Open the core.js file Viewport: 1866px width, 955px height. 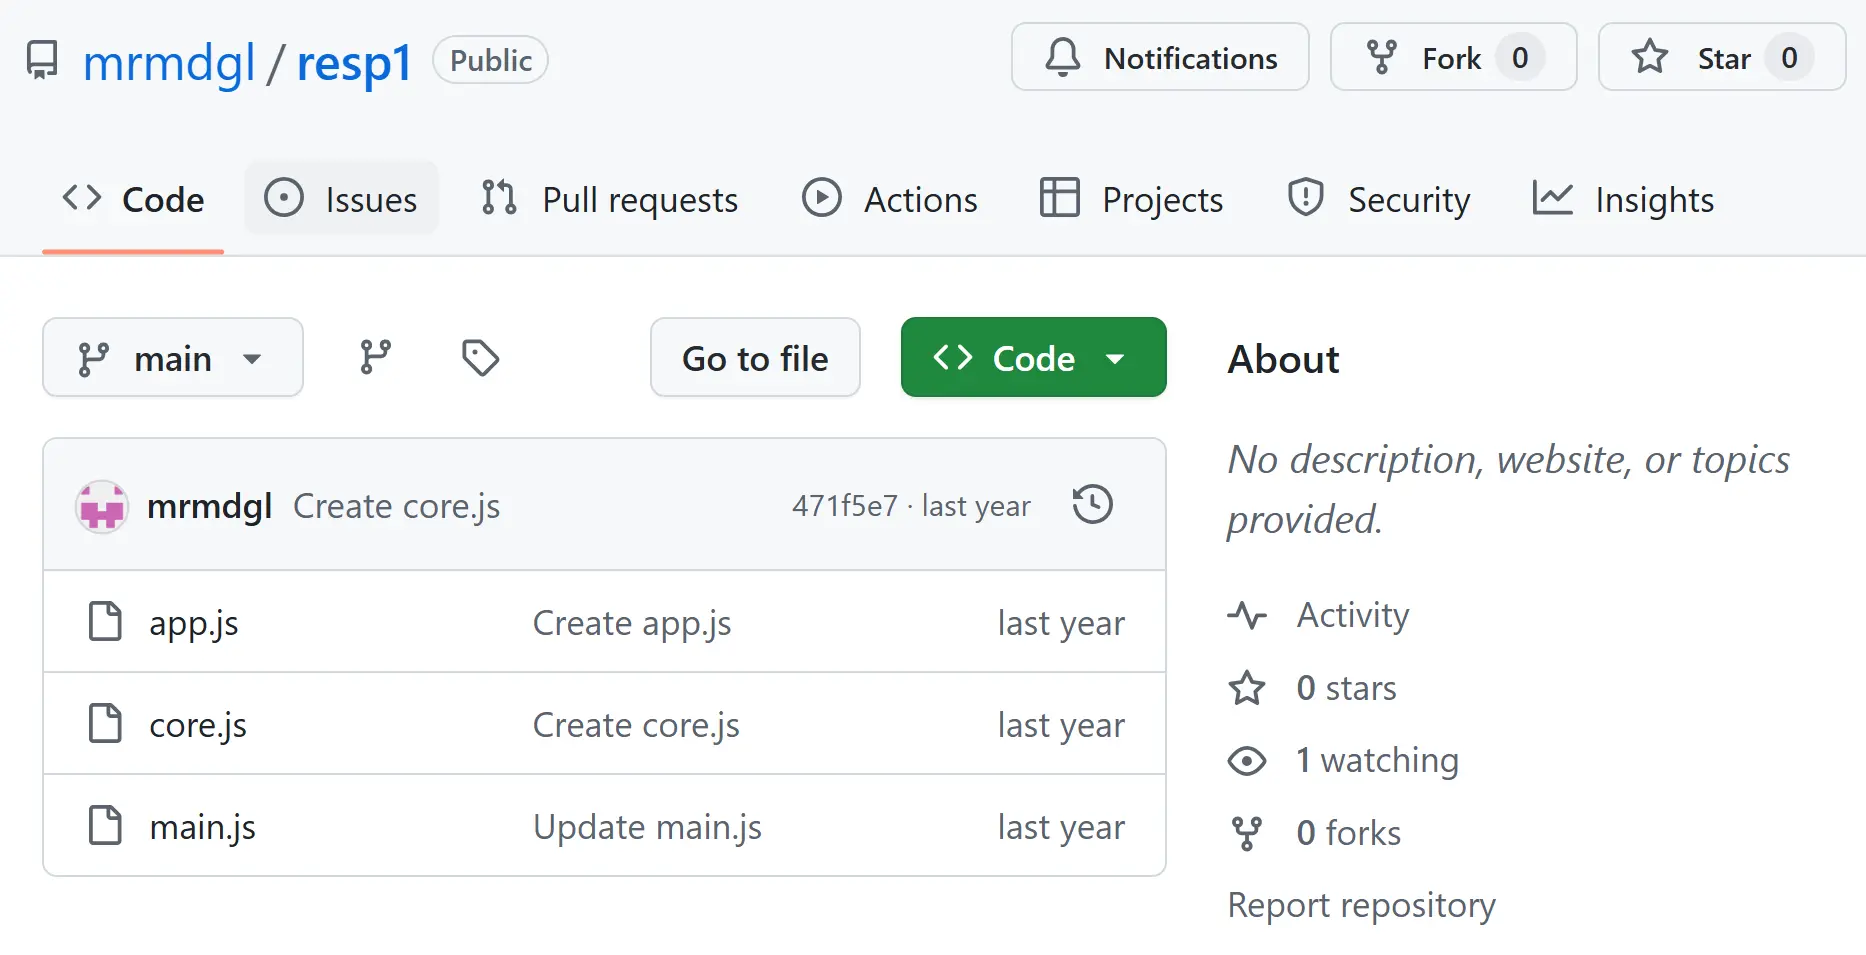[x=198, y=725]
